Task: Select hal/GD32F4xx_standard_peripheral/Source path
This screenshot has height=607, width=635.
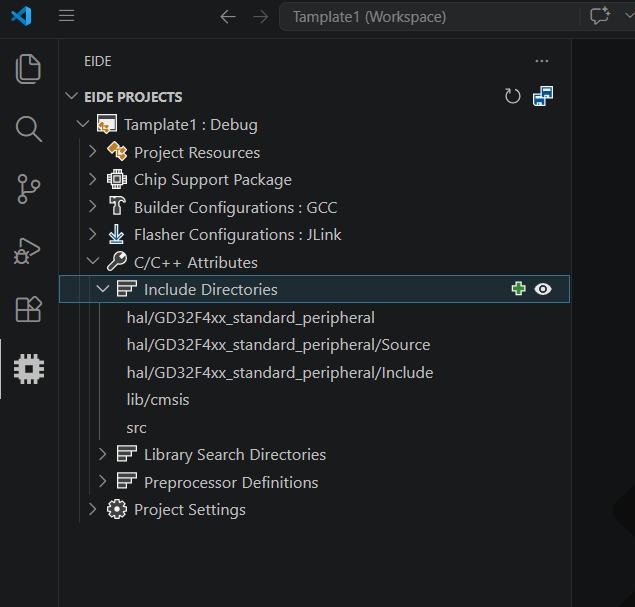Action: pos(279,345)
